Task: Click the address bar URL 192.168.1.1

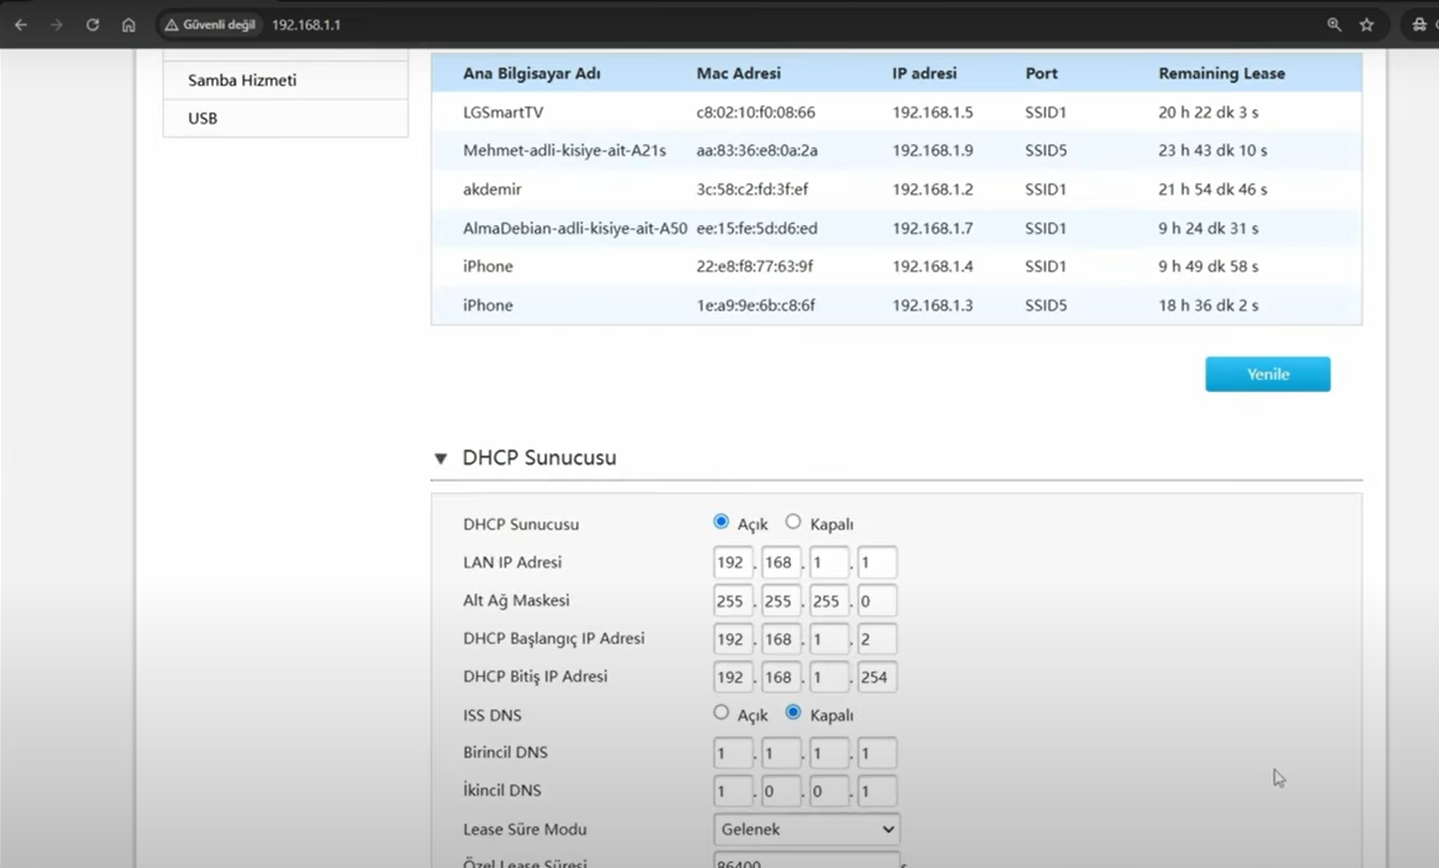Action: [306, 25]
